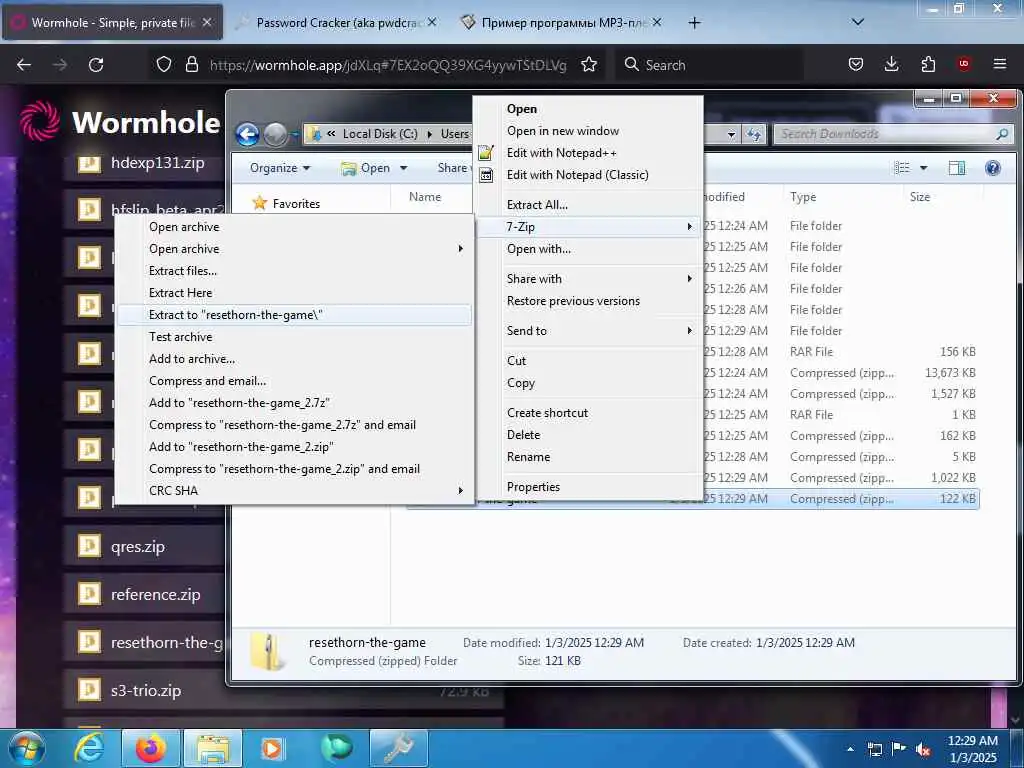
Task: Show hidden tray icons arrow
Action: (x=850, y=750)
